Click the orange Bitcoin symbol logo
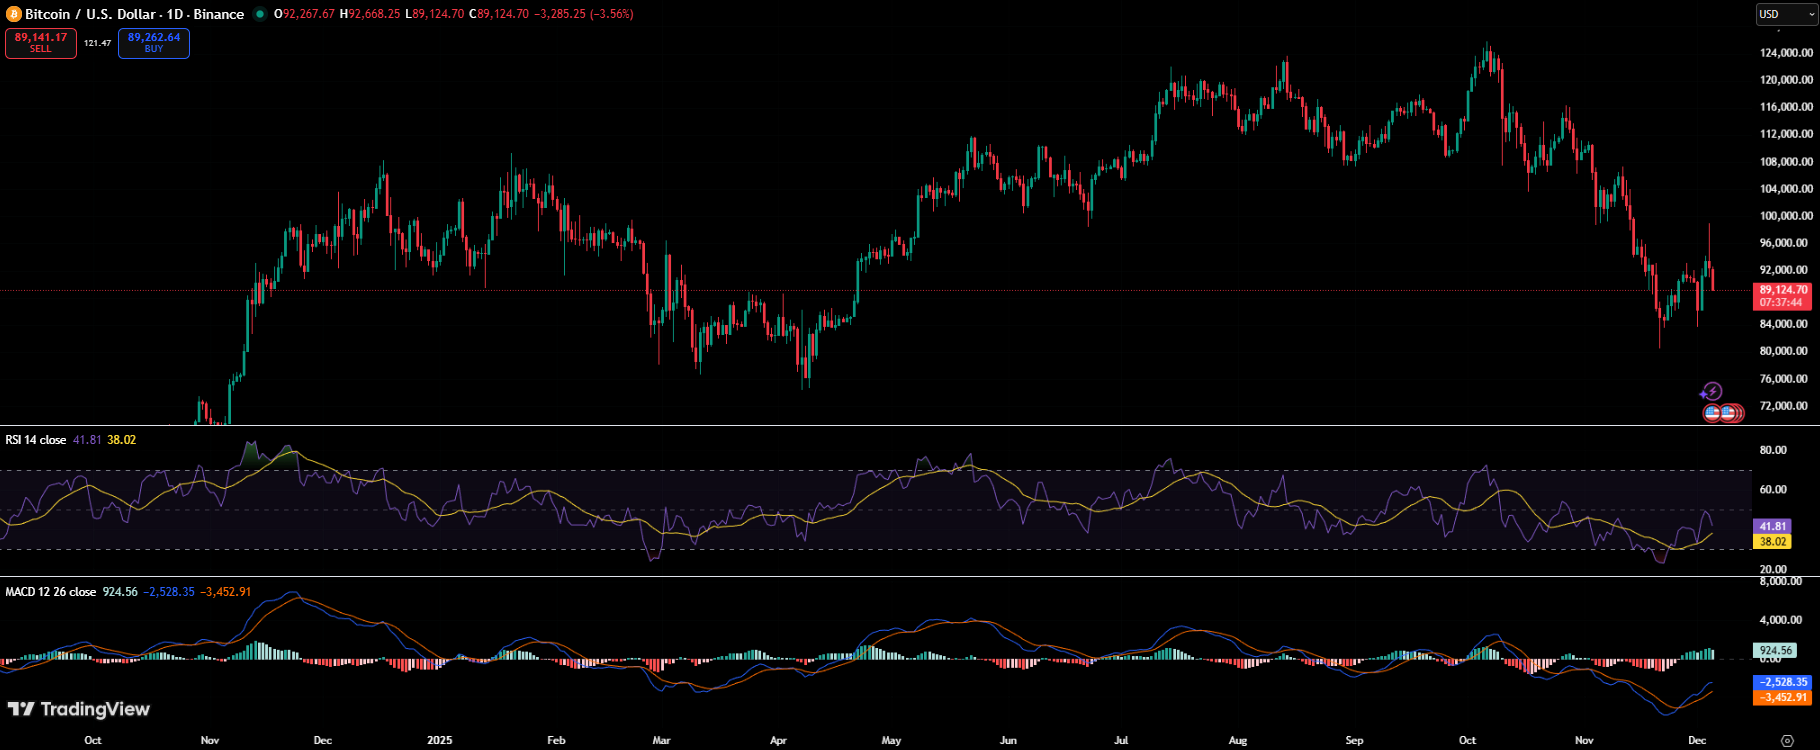Viewport: 1820px width, 750px height. coord(13,14)
